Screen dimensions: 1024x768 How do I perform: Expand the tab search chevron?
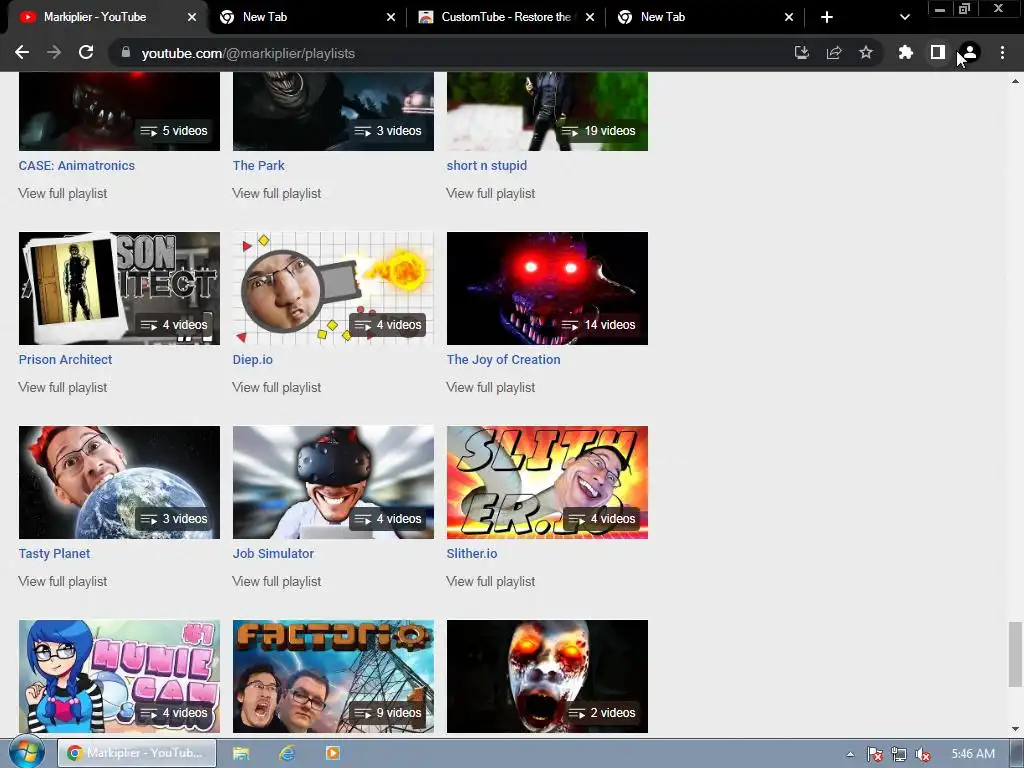(904, 17)
